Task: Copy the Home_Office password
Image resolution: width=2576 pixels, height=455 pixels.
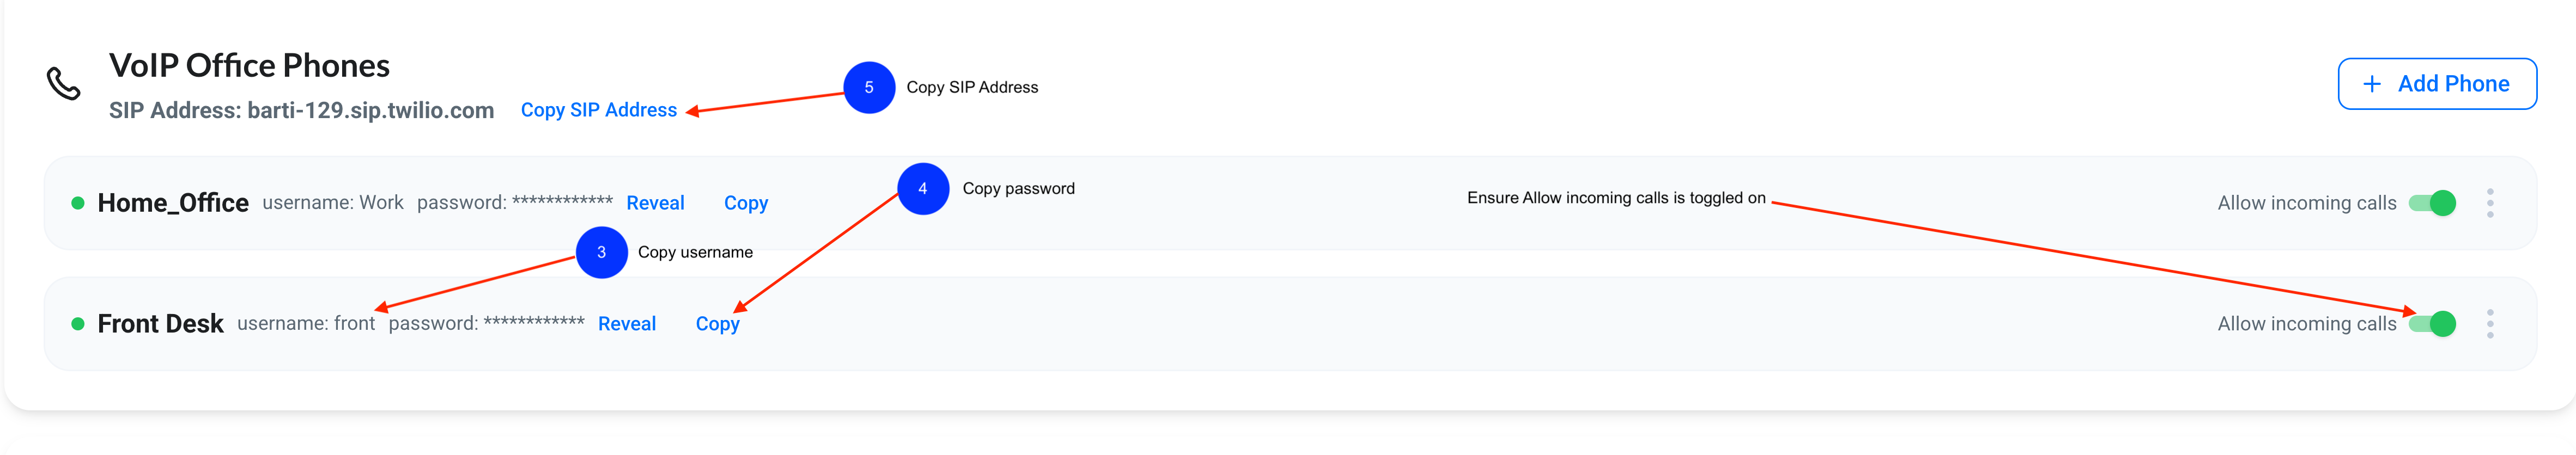Action: [746, 204]
